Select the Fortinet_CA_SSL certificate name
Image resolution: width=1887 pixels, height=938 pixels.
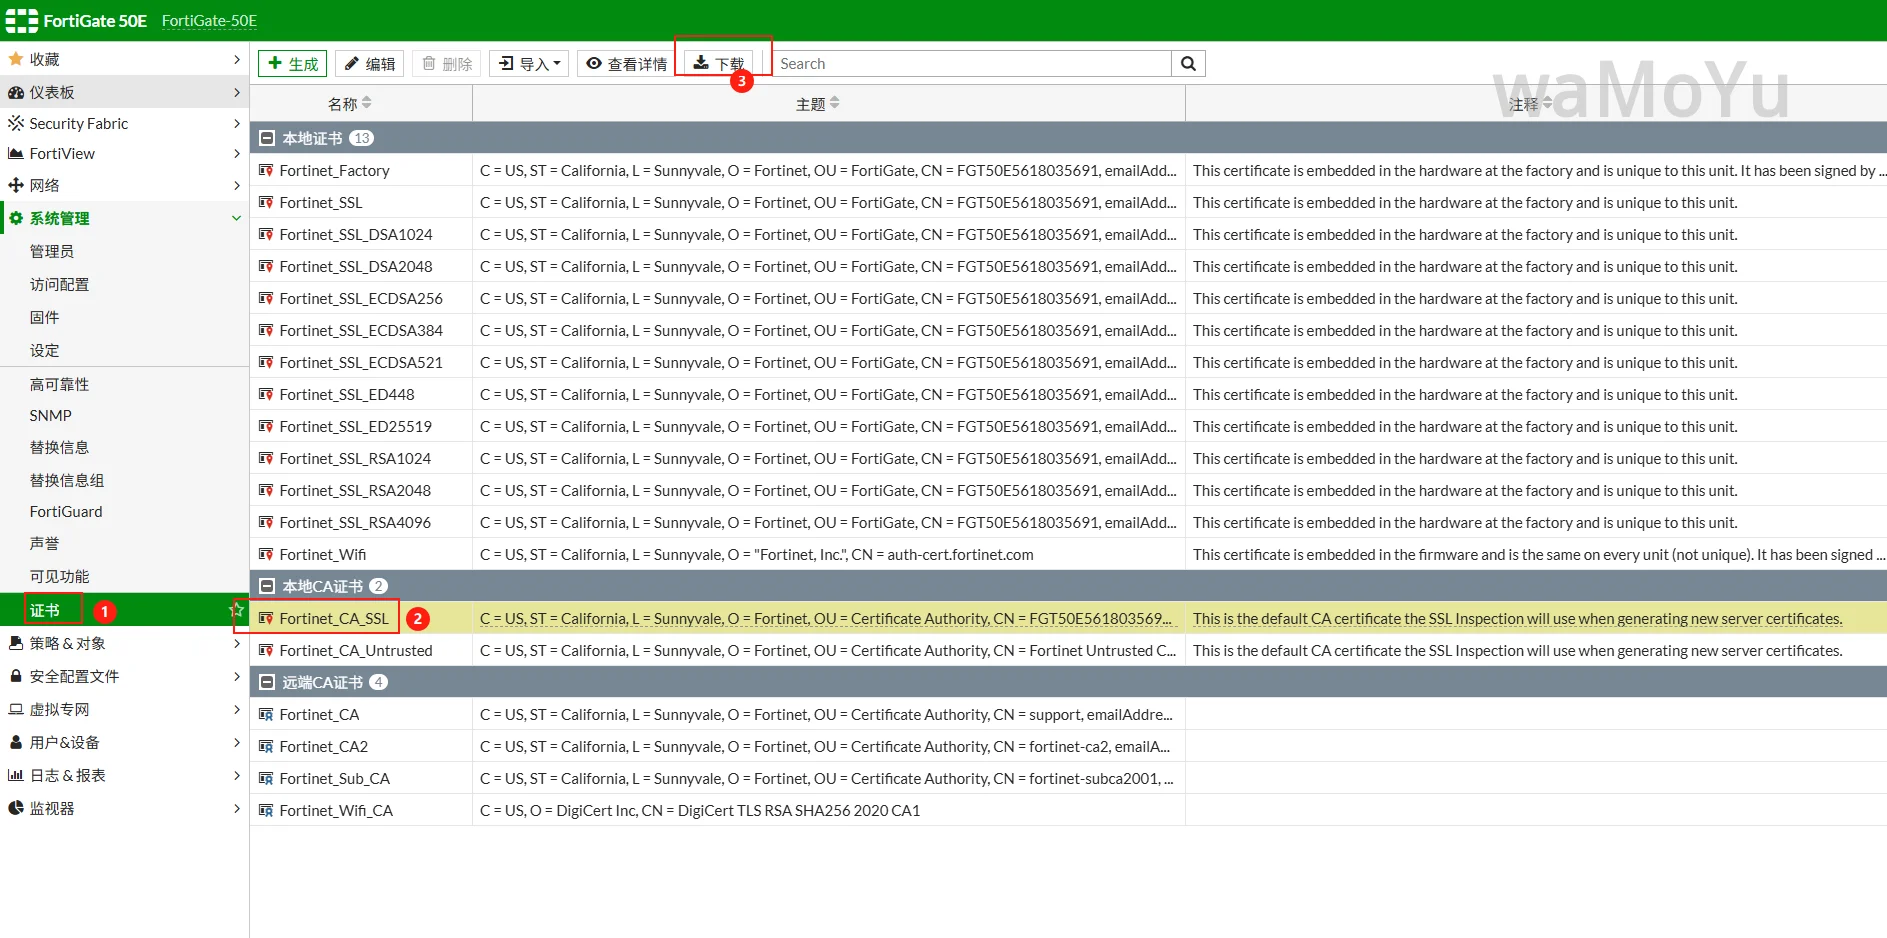334,618
